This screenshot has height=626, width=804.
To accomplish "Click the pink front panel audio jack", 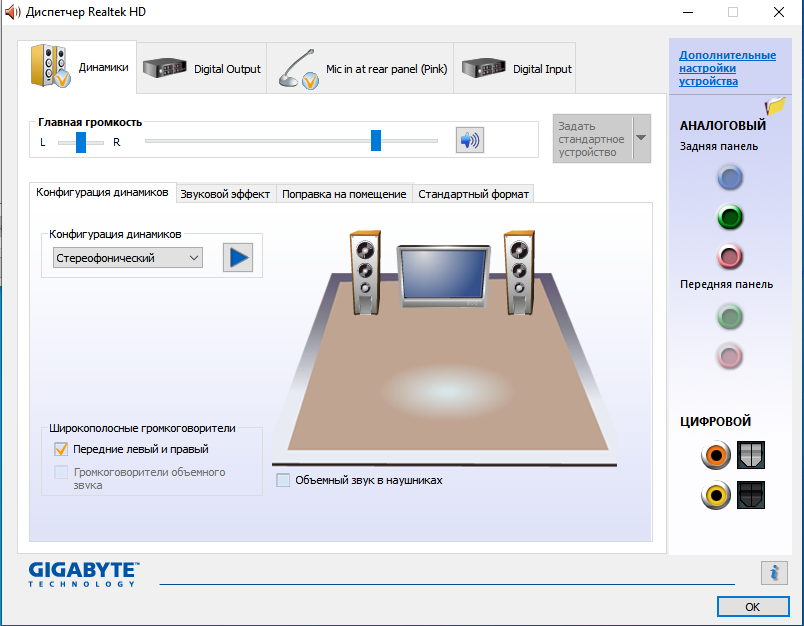I will 730,356.
